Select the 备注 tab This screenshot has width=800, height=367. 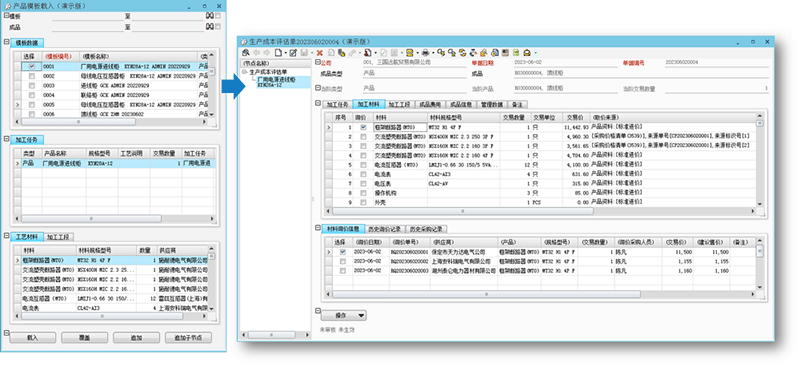[x=518, y=105]
